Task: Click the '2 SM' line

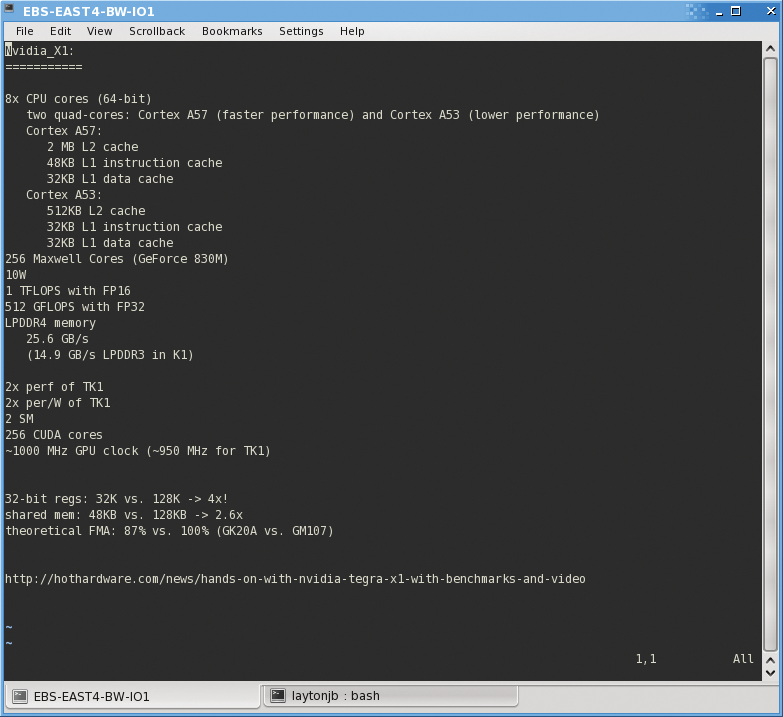Action: (x=19, y=418)
